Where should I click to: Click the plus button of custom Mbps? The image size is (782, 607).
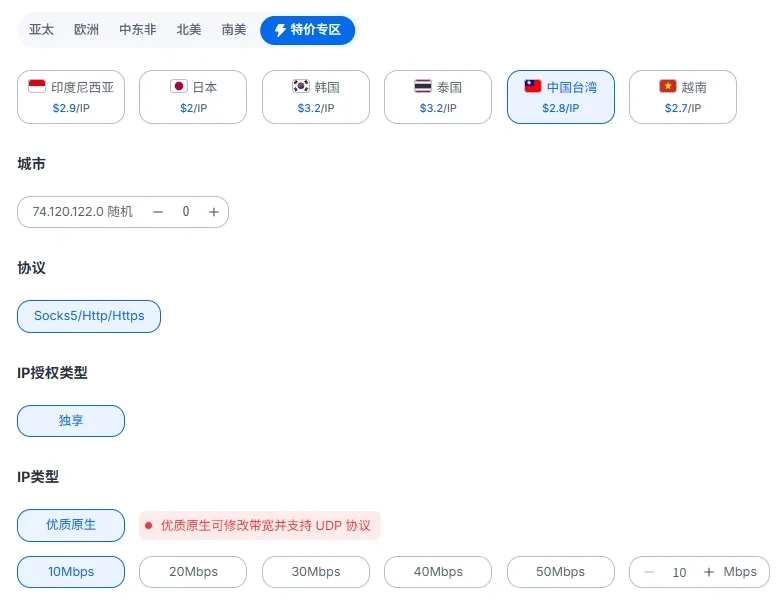709,572
